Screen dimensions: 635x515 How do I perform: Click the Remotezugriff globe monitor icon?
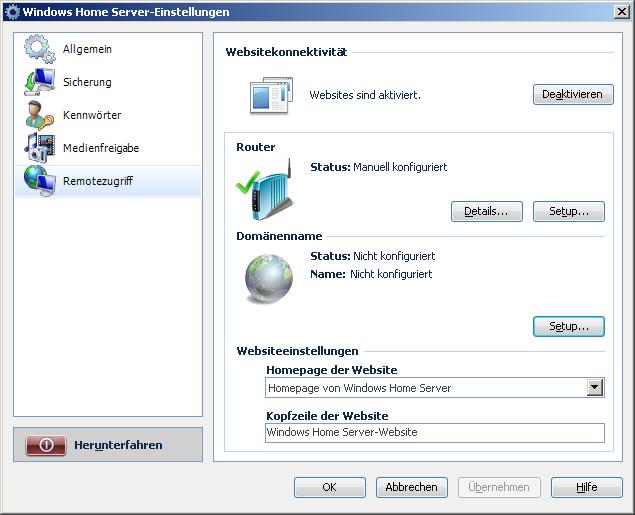(x=39, y=181)
